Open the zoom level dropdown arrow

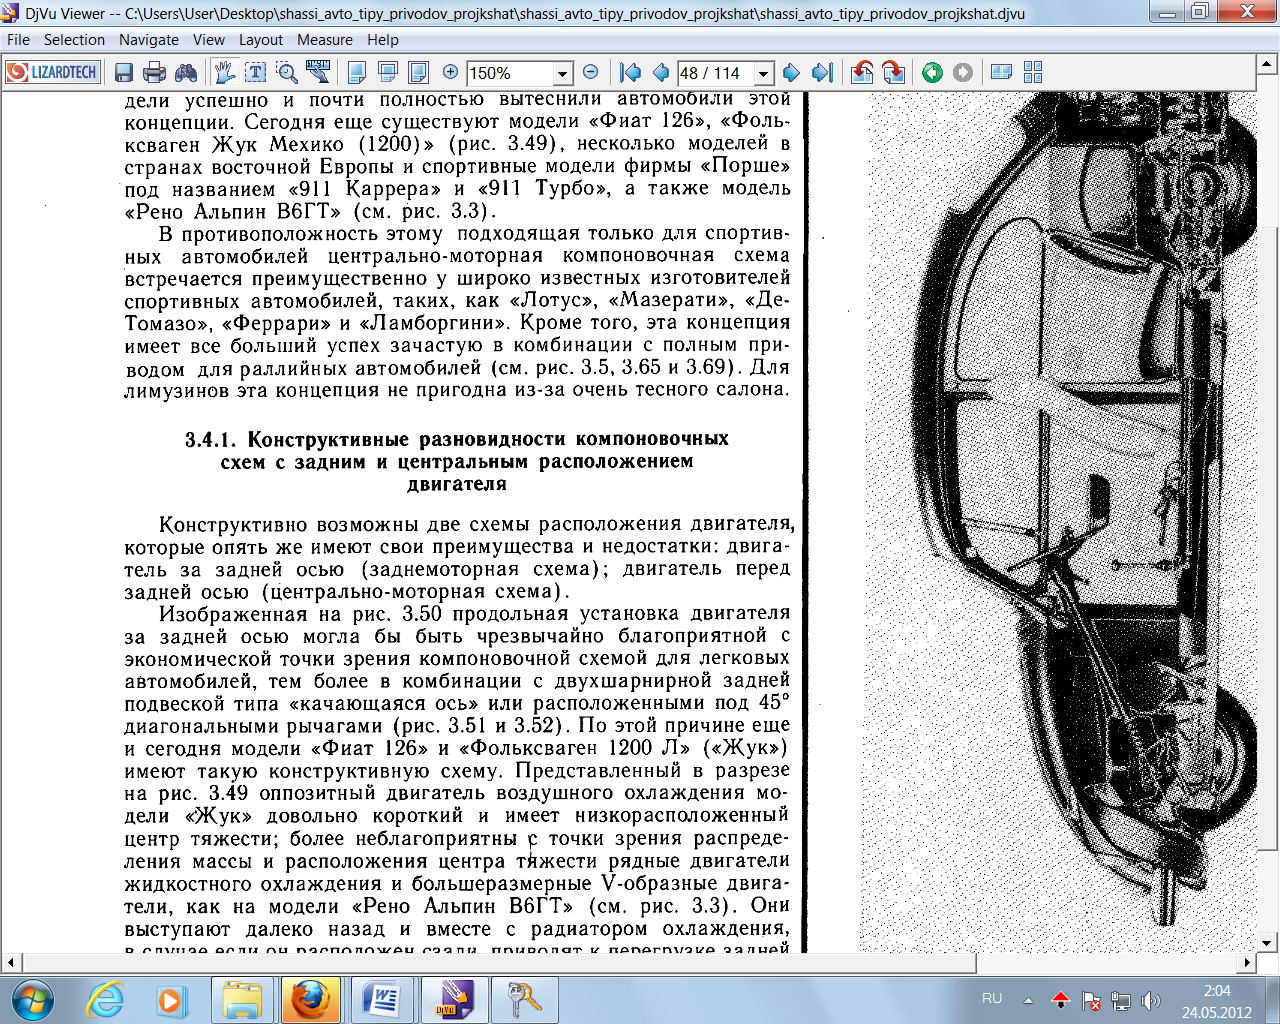pyautogui.click(x=563, y=73)
